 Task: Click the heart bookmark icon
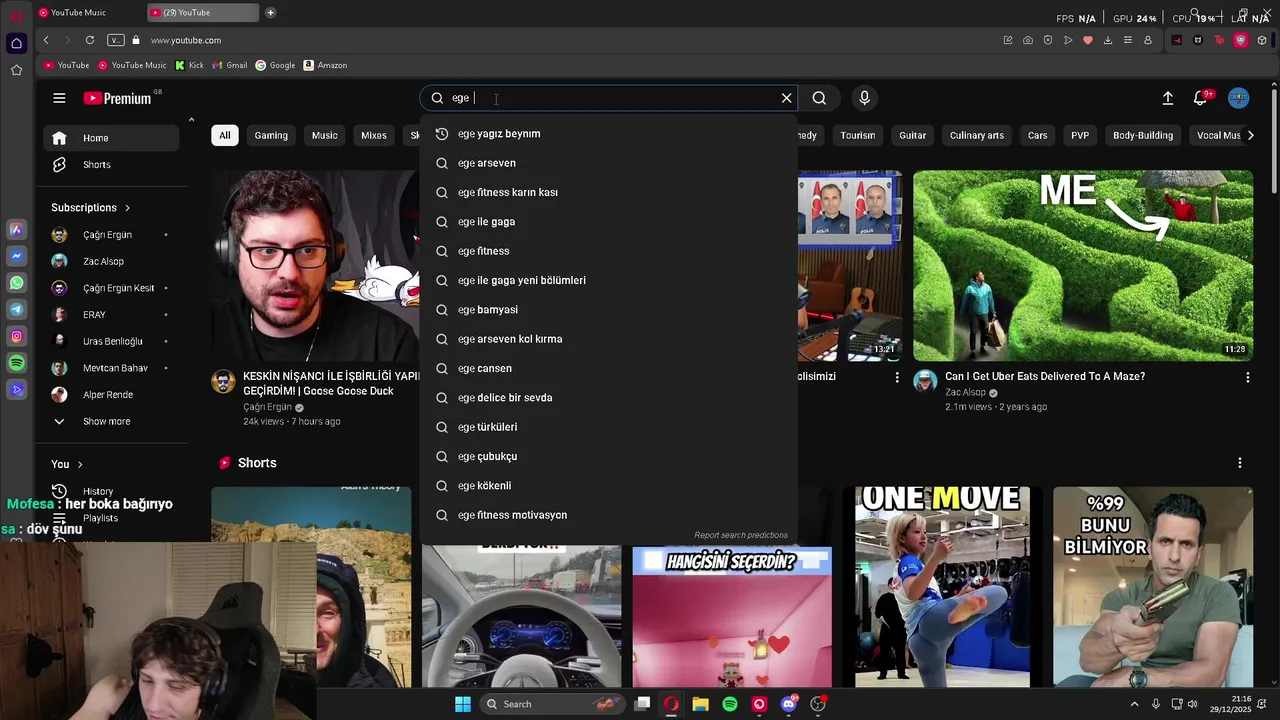coord(1088,40)
